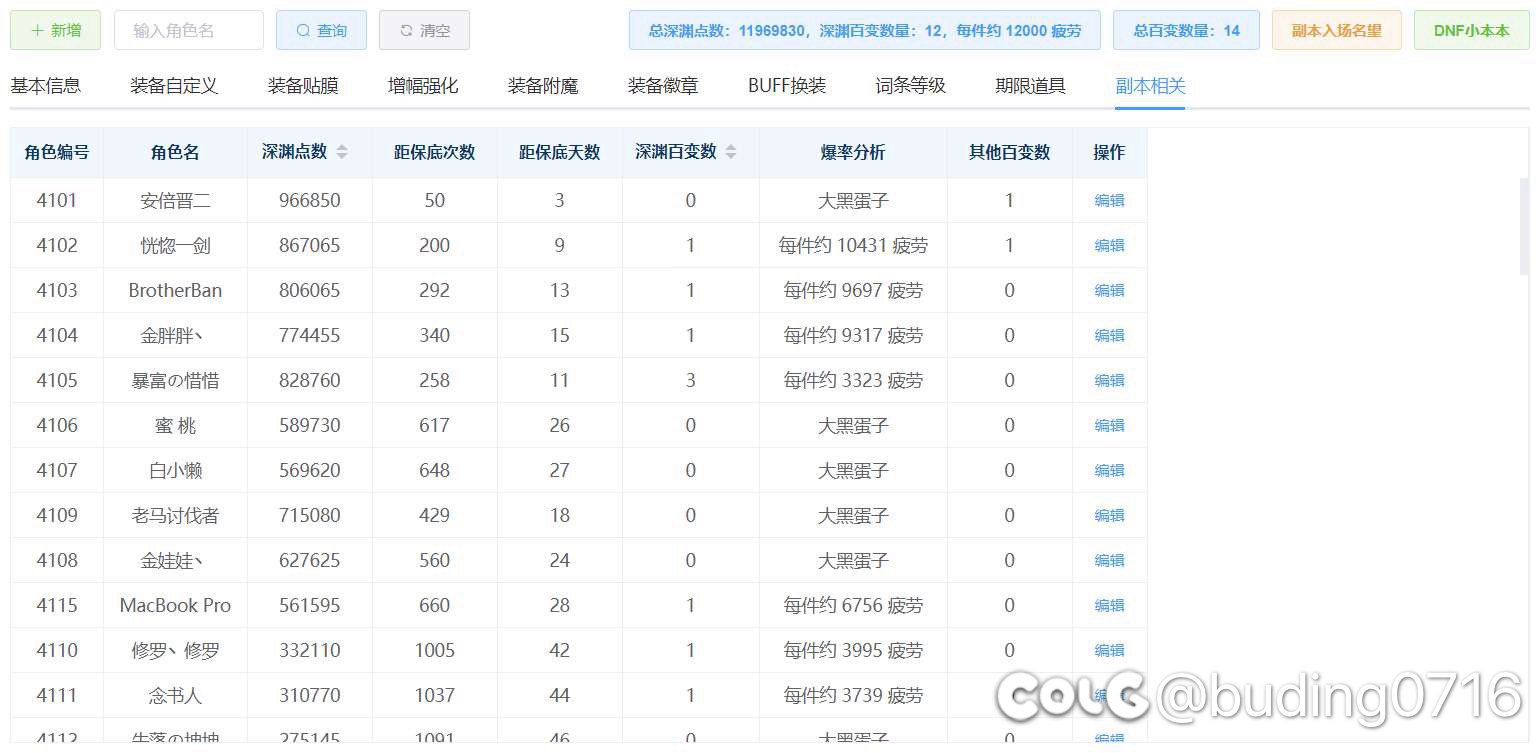The width and height of the screenshot is (1536, 753).
Task: Click abyss points value 966850
Action: coord(310,200)
